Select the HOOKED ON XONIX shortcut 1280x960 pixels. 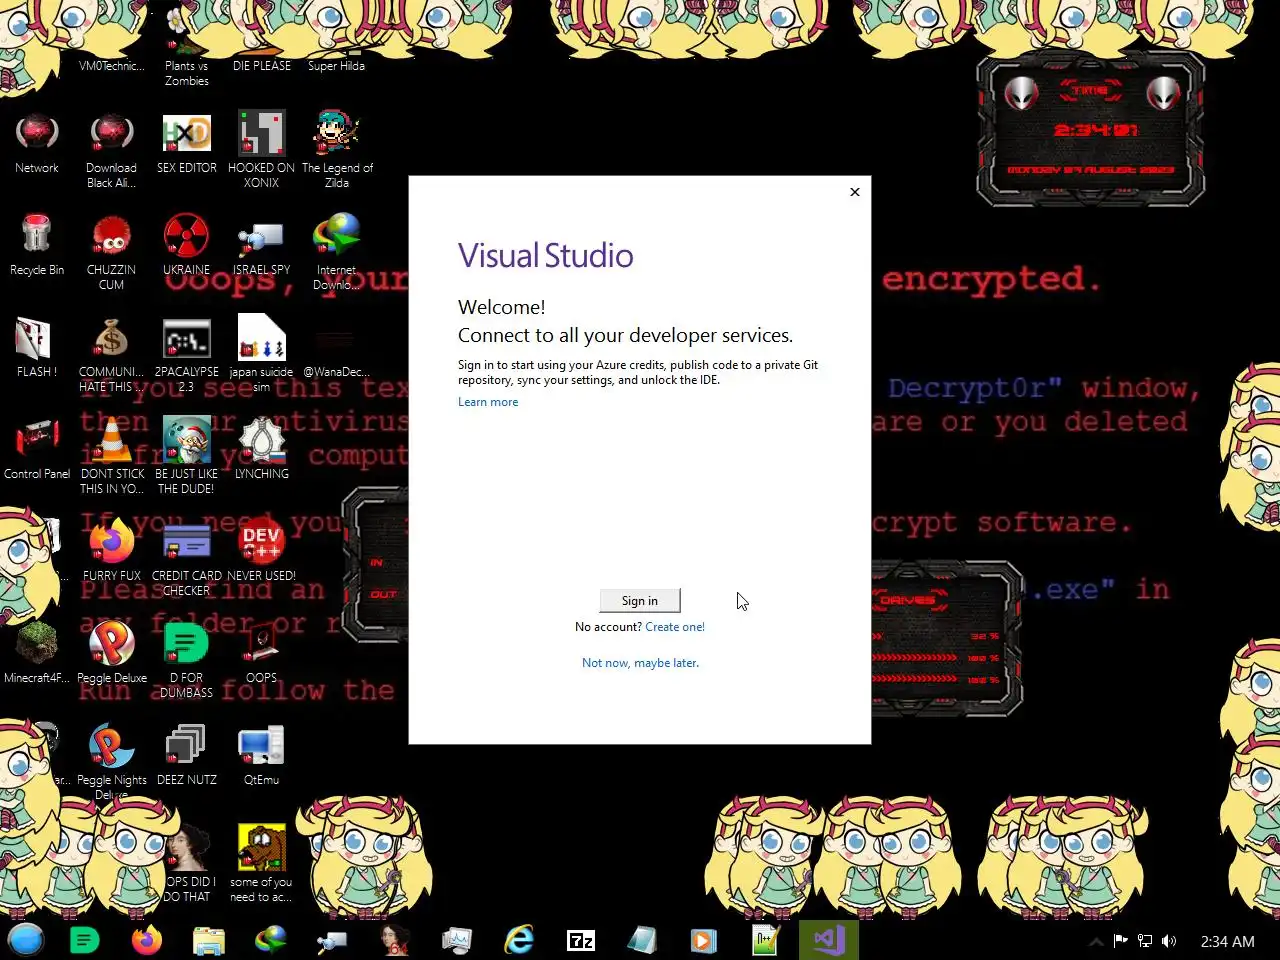tap(262, 150)
